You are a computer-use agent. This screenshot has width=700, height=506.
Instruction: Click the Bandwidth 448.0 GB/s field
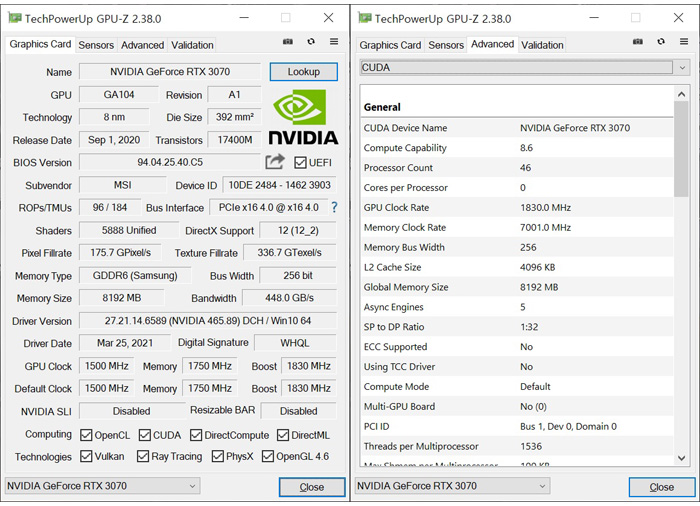pos(290,298)
